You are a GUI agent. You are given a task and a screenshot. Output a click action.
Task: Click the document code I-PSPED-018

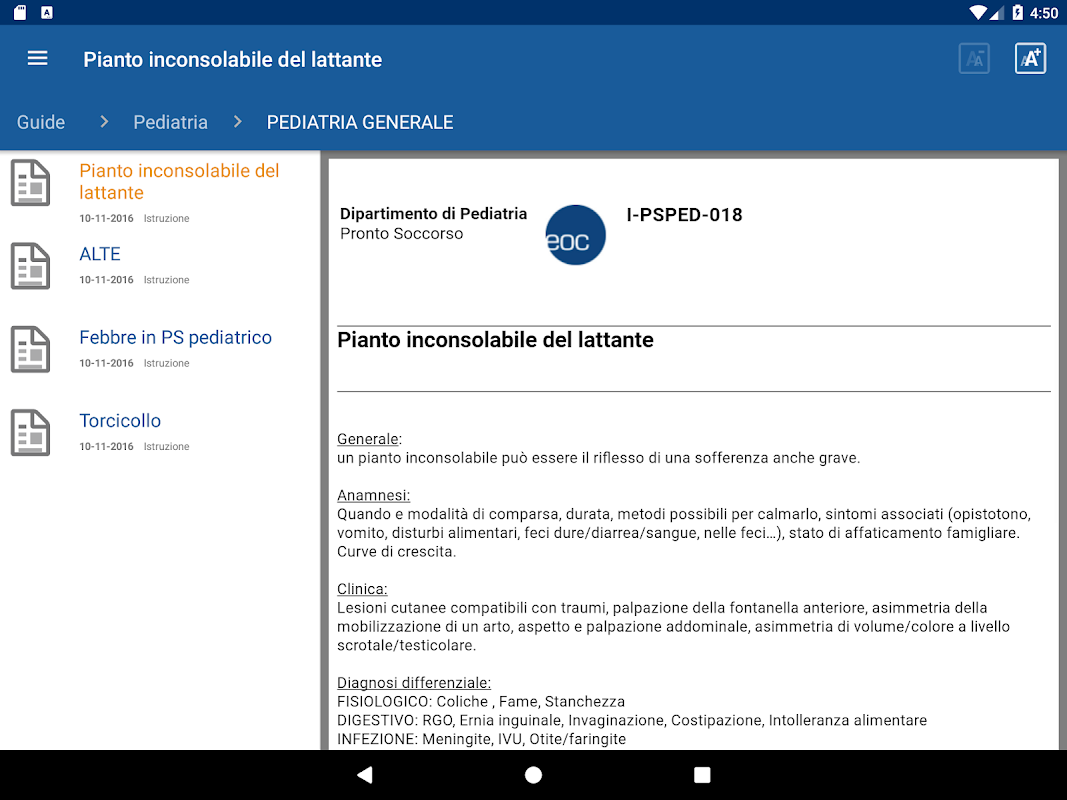[x=684, y=215]
